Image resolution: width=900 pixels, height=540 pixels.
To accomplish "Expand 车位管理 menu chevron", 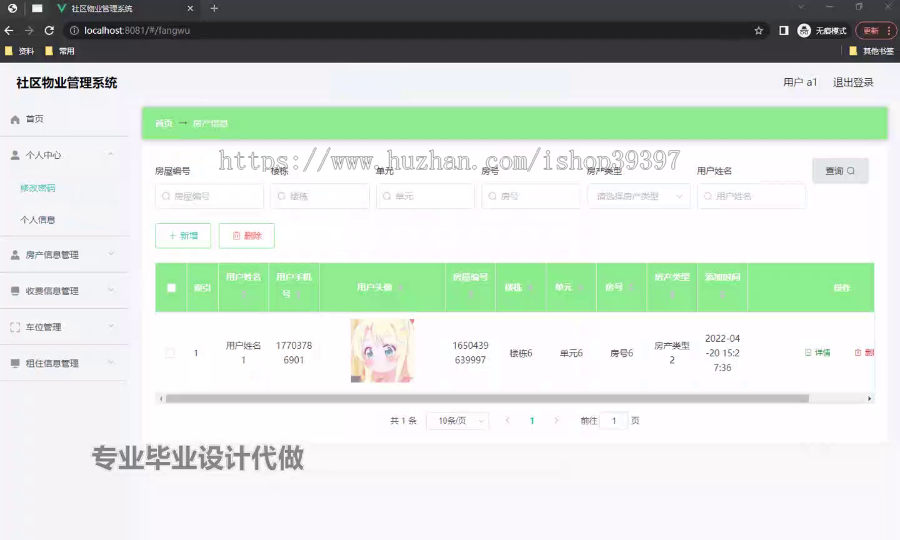I will click(x=111, y=326).
